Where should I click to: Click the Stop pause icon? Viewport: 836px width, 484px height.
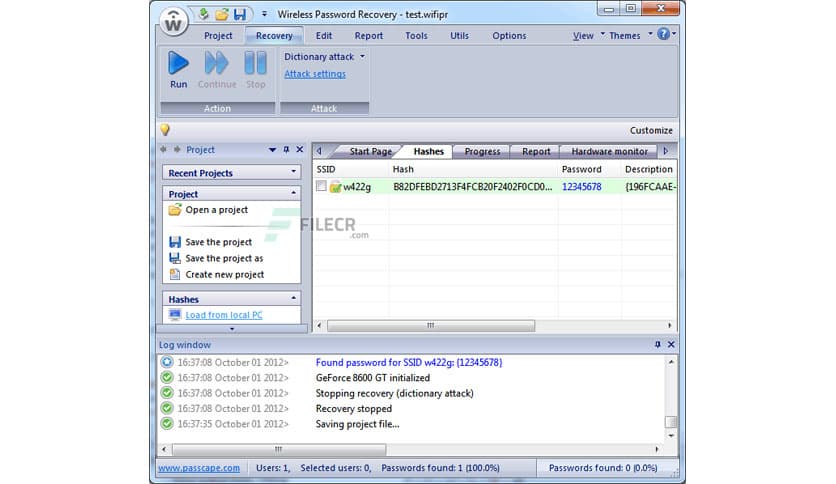point(255,63)
